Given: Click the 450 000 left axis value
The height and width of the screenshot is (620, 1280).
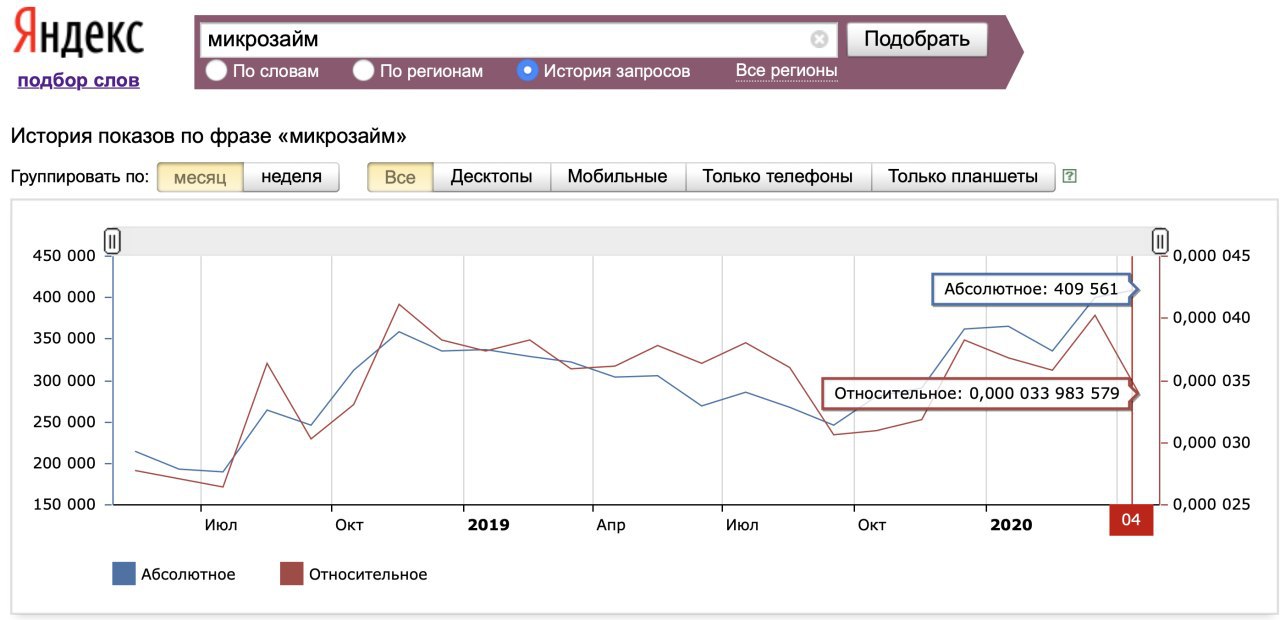Looking at the screenshot, I should (x=64, y=256).
